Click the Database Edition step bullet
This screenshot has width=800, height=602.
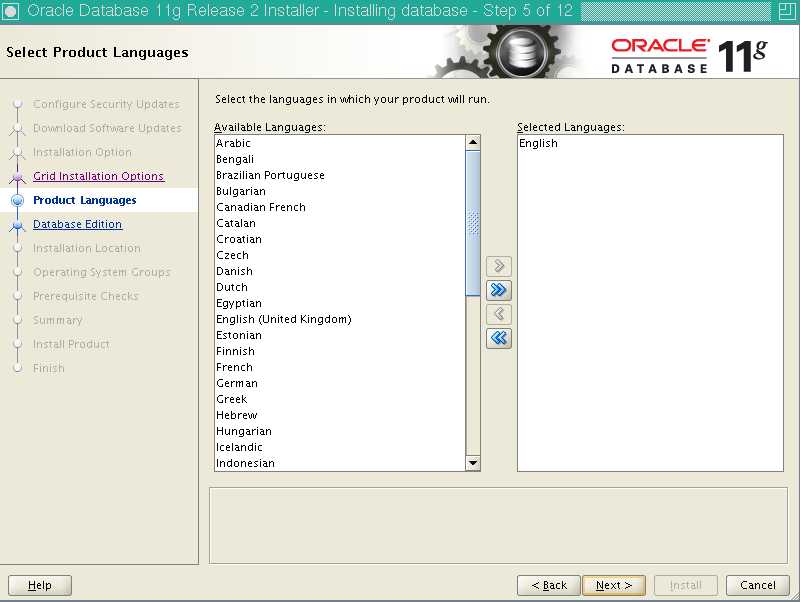point(17,224)
